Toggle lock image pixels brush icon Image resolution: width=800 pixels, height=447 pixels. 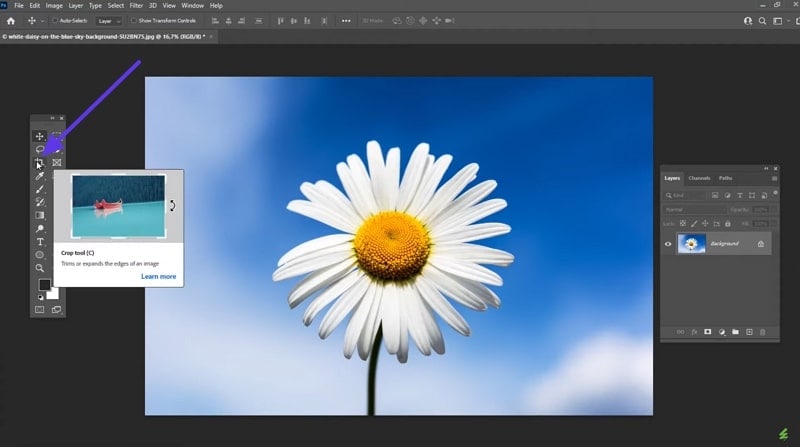694,224
